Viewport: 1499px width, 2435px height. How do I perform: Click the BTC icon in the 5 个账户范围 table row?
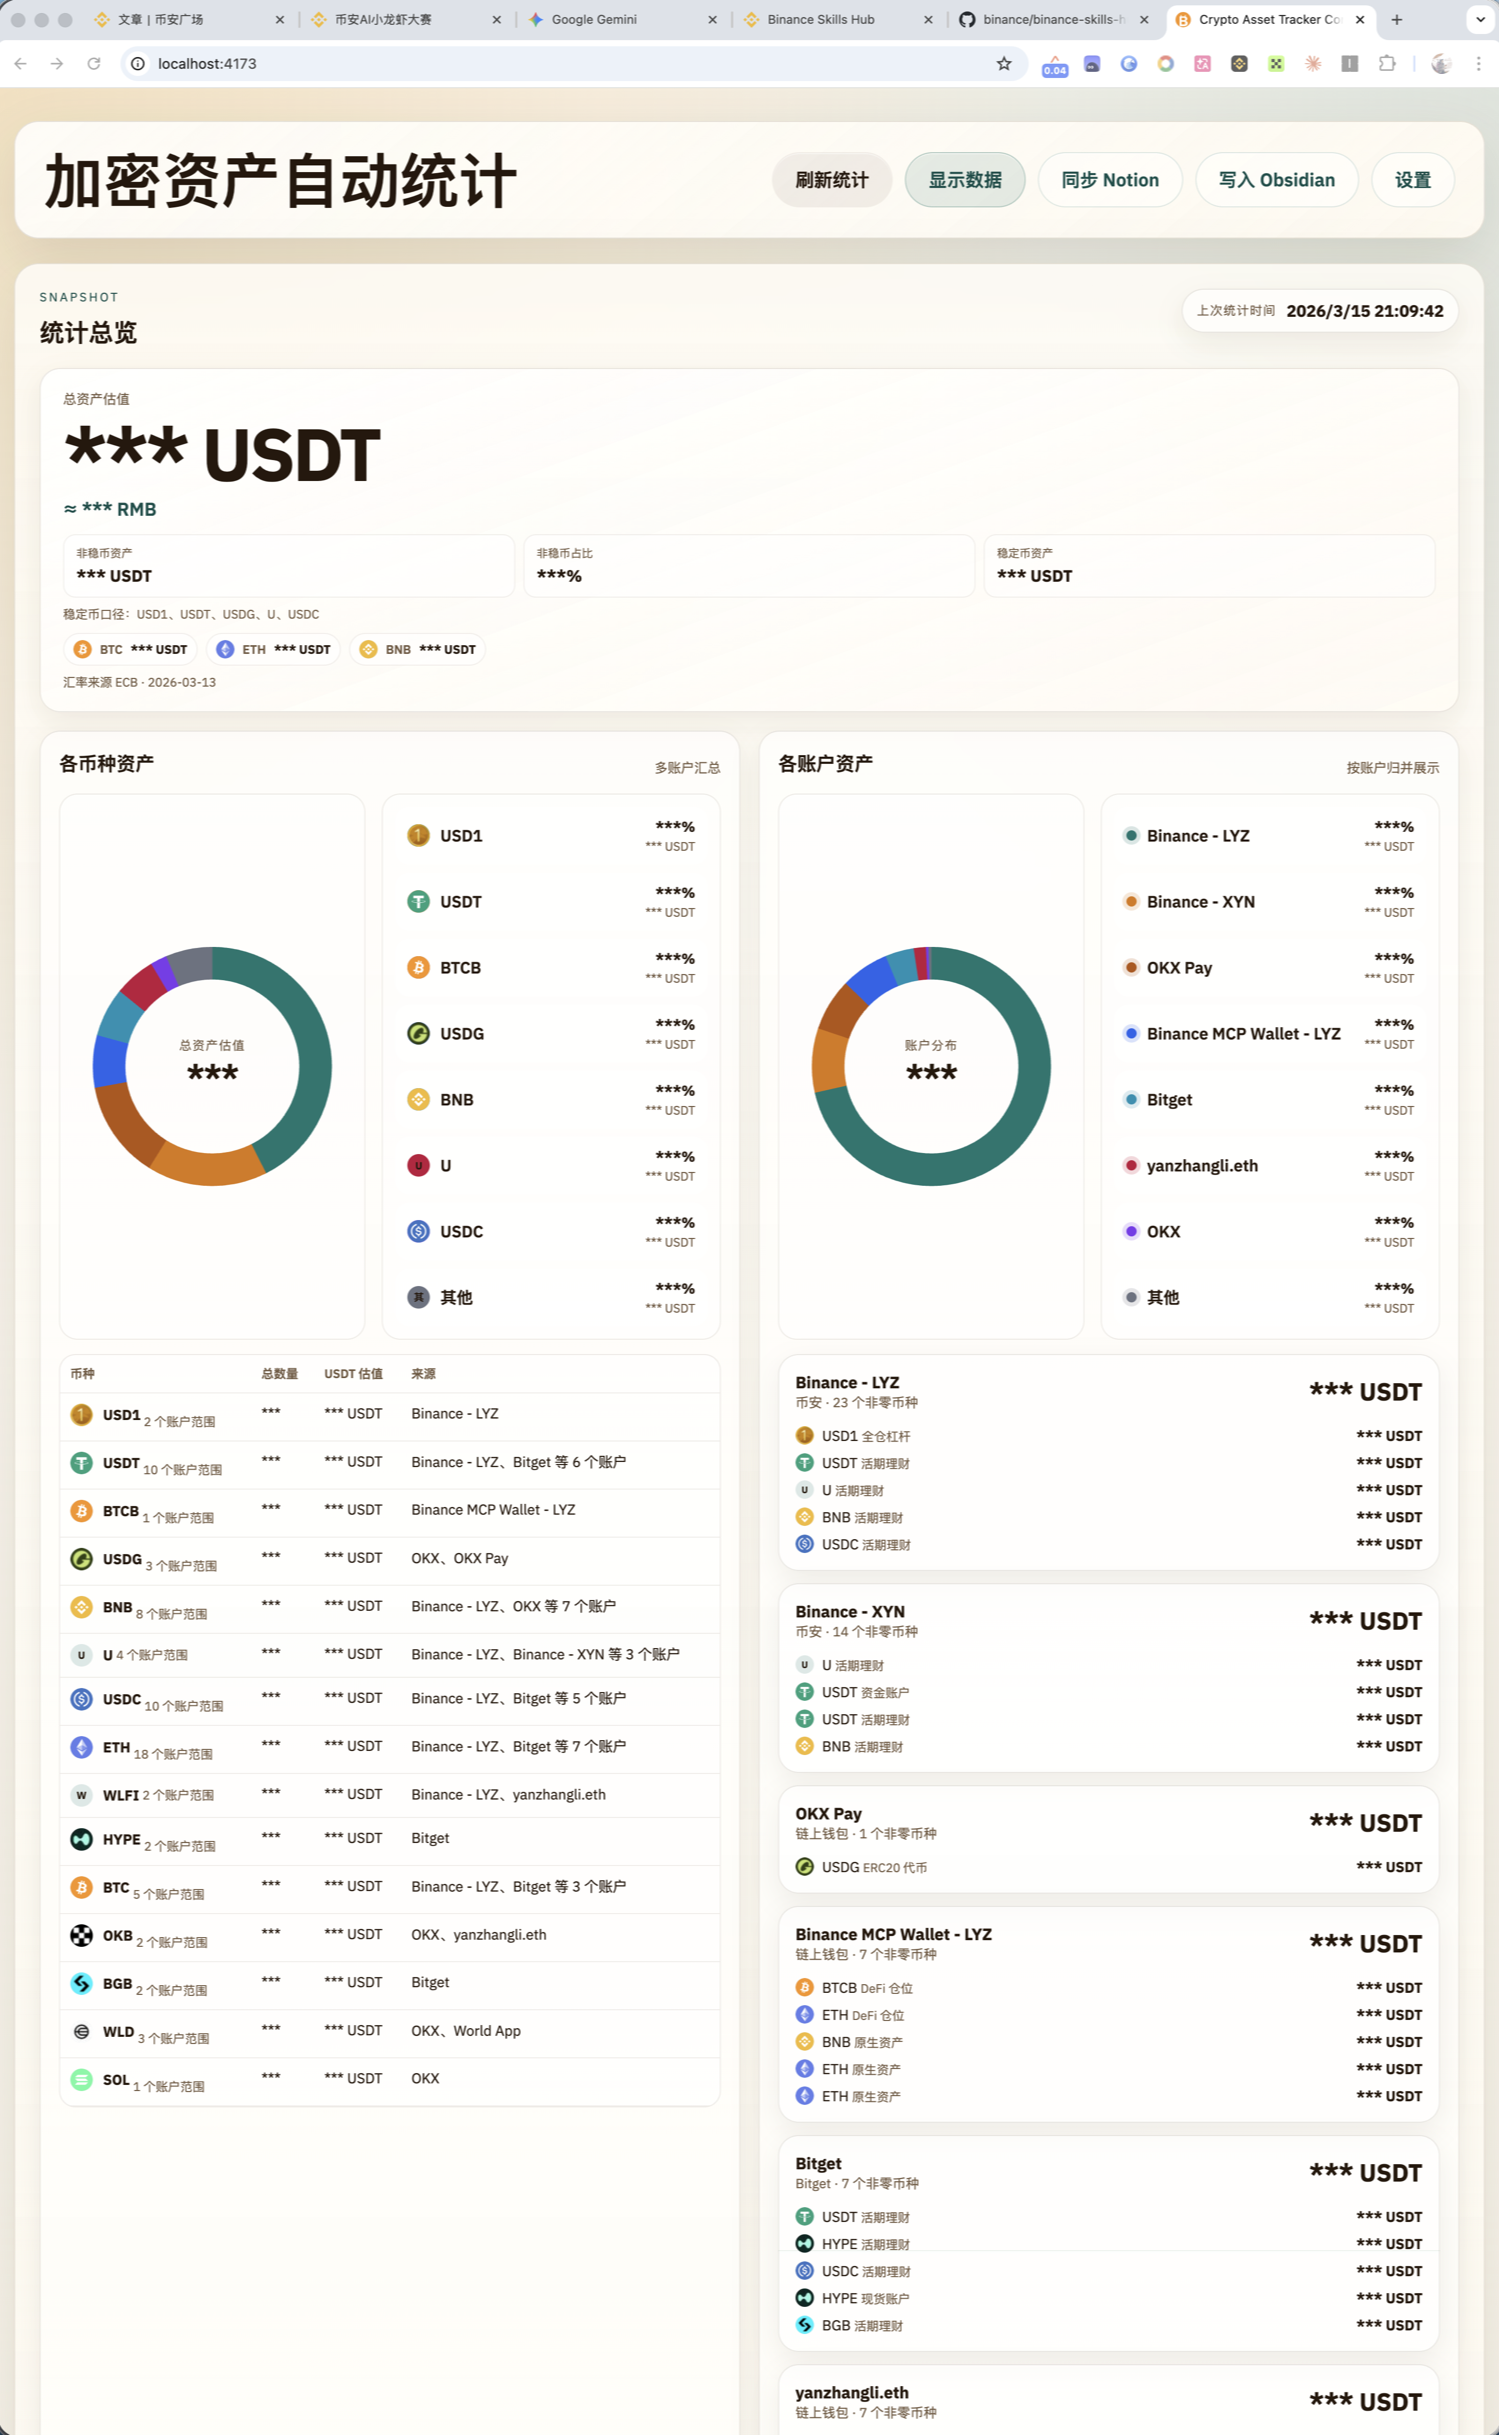pyautogui.click(x=82, y=1887)
